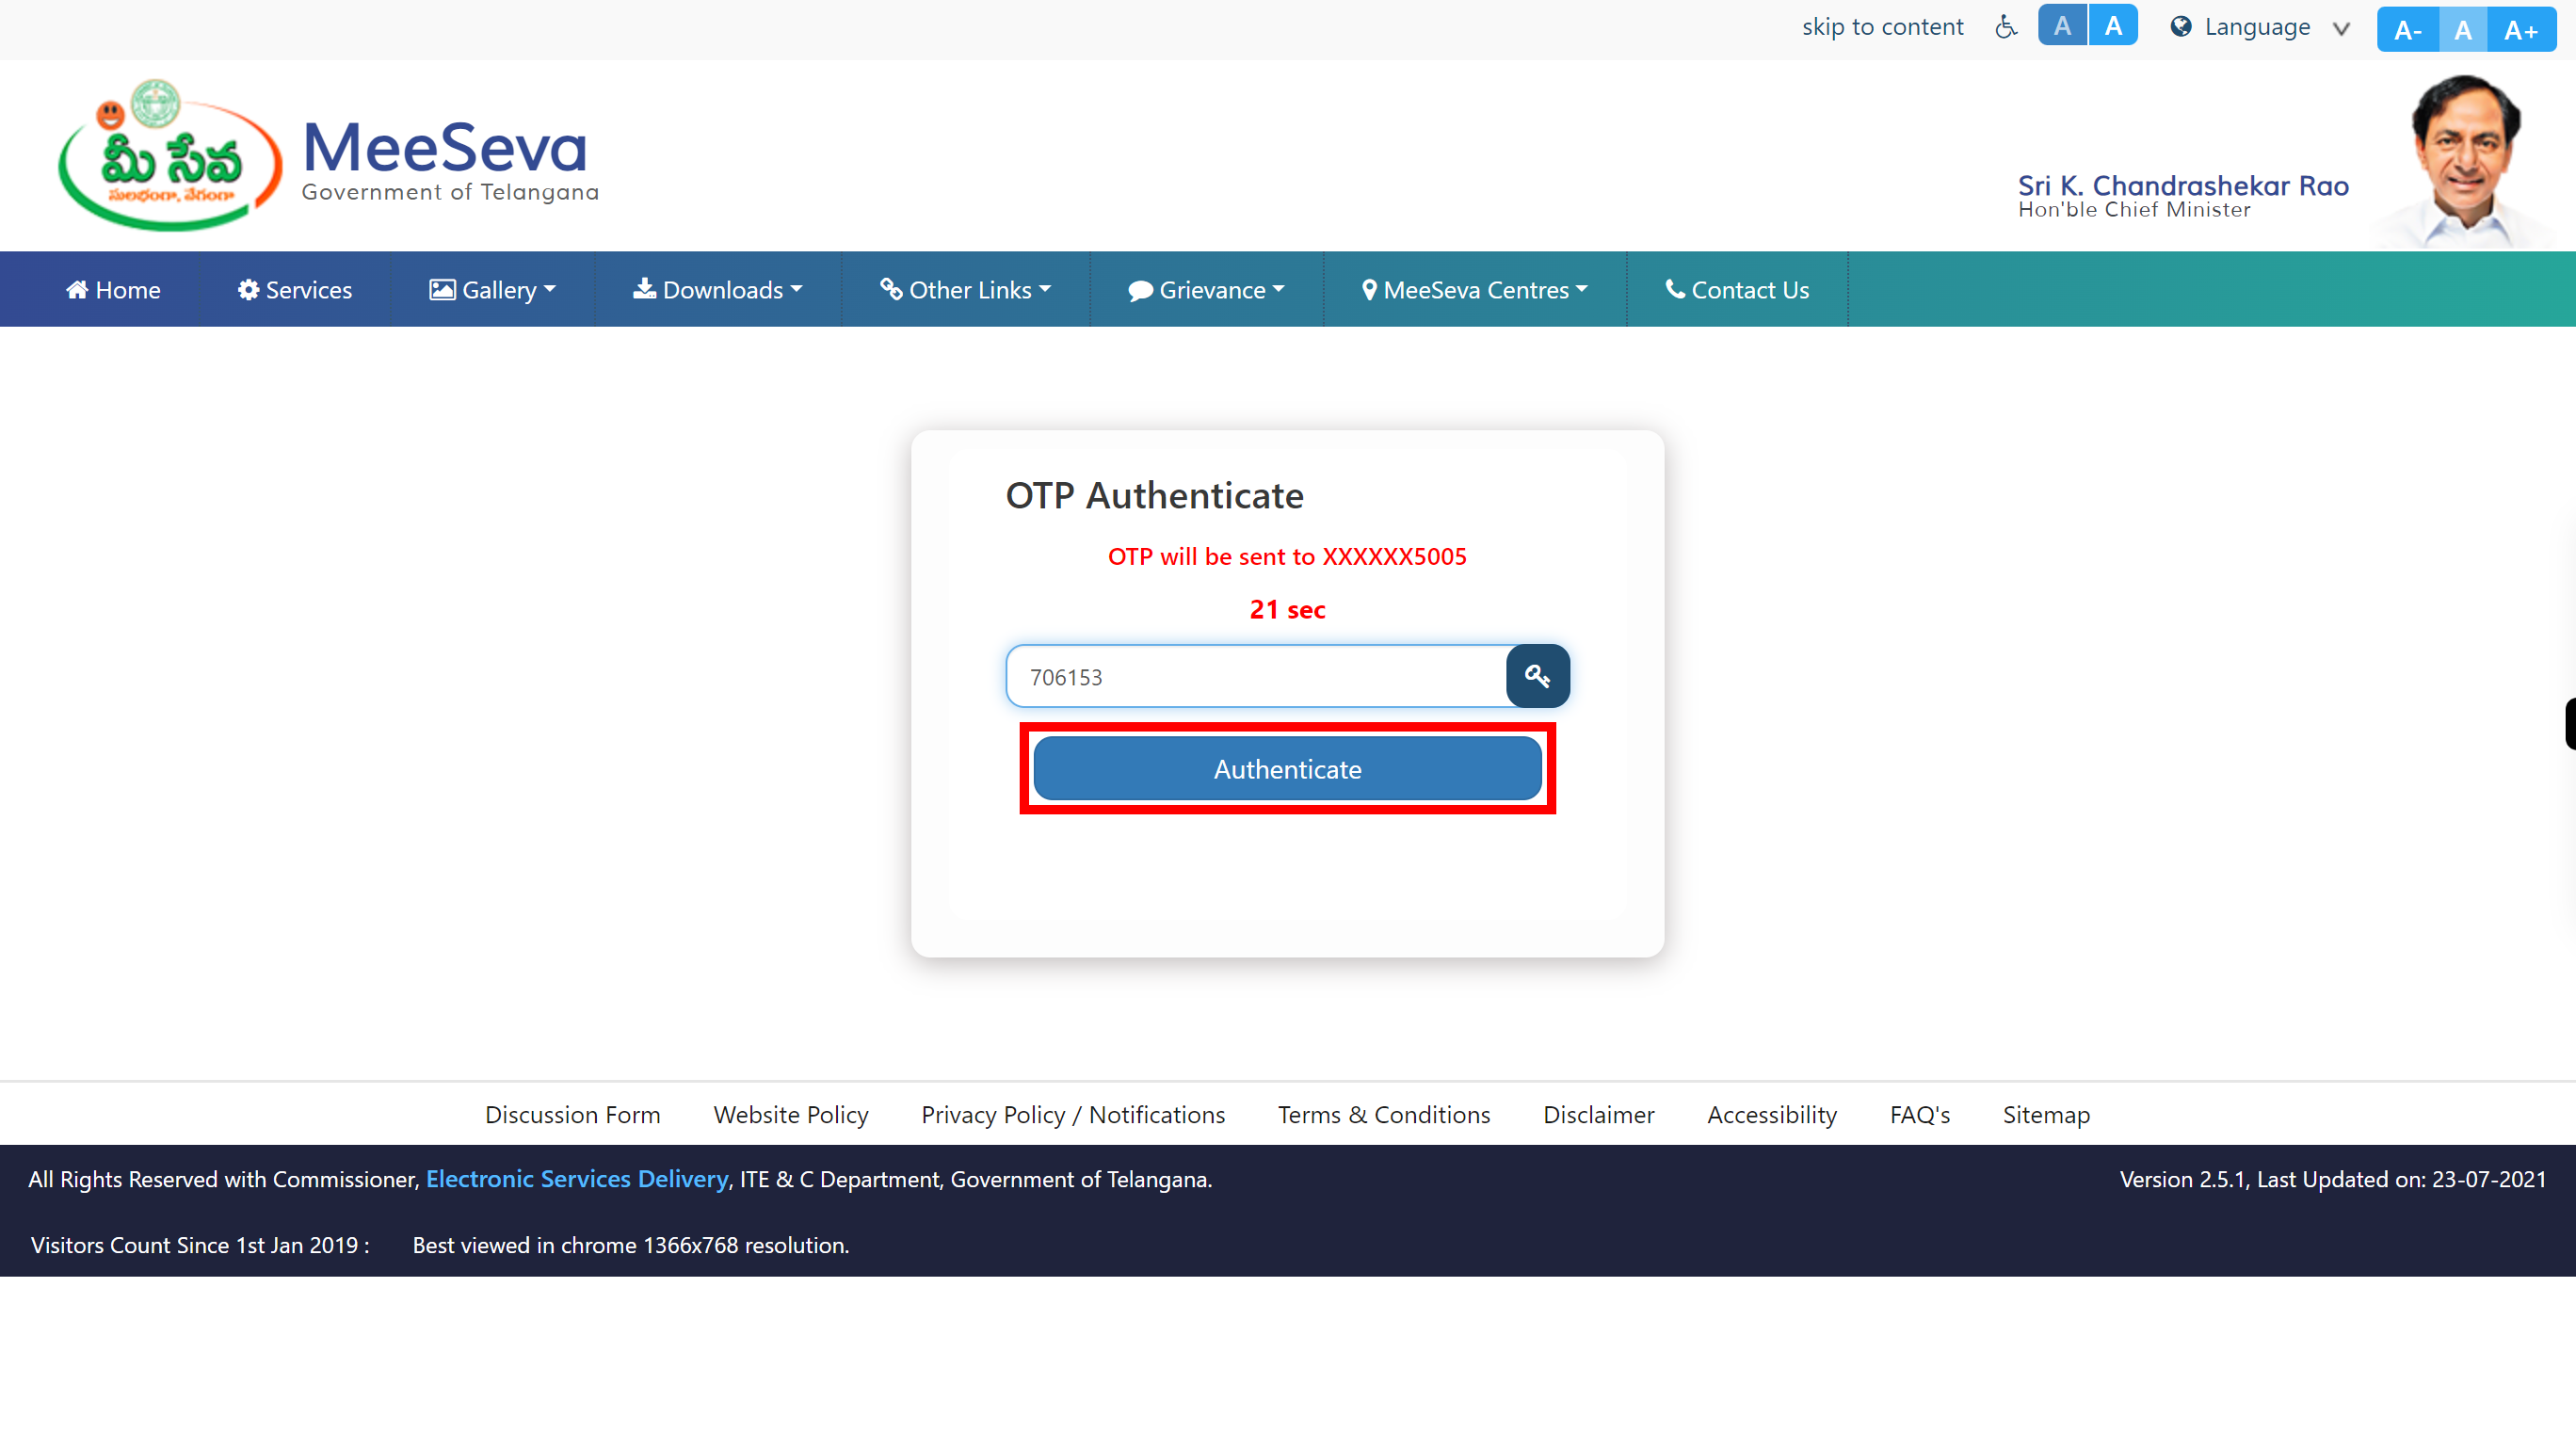Expand the Downloads dropdown menu
This screenshot has width=2576, height=1448.
[717, 290]
